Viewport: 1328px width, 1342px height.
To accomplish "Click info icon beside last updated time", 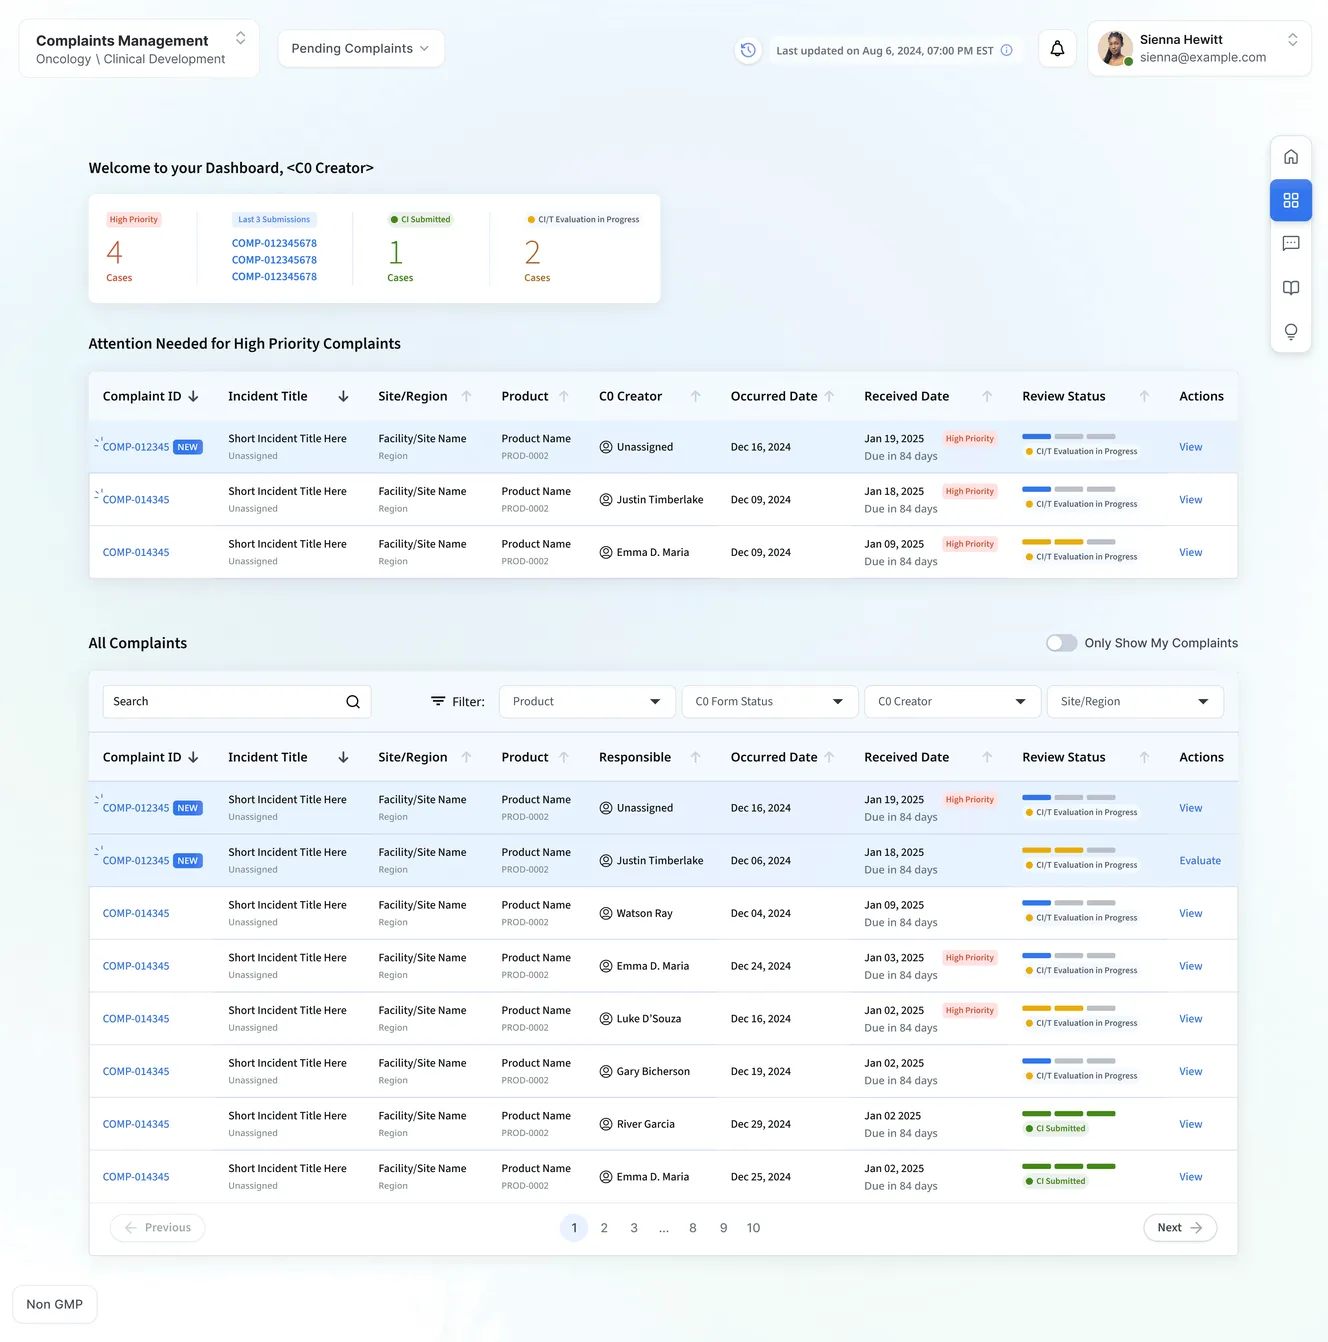I will coord(1007,50).
